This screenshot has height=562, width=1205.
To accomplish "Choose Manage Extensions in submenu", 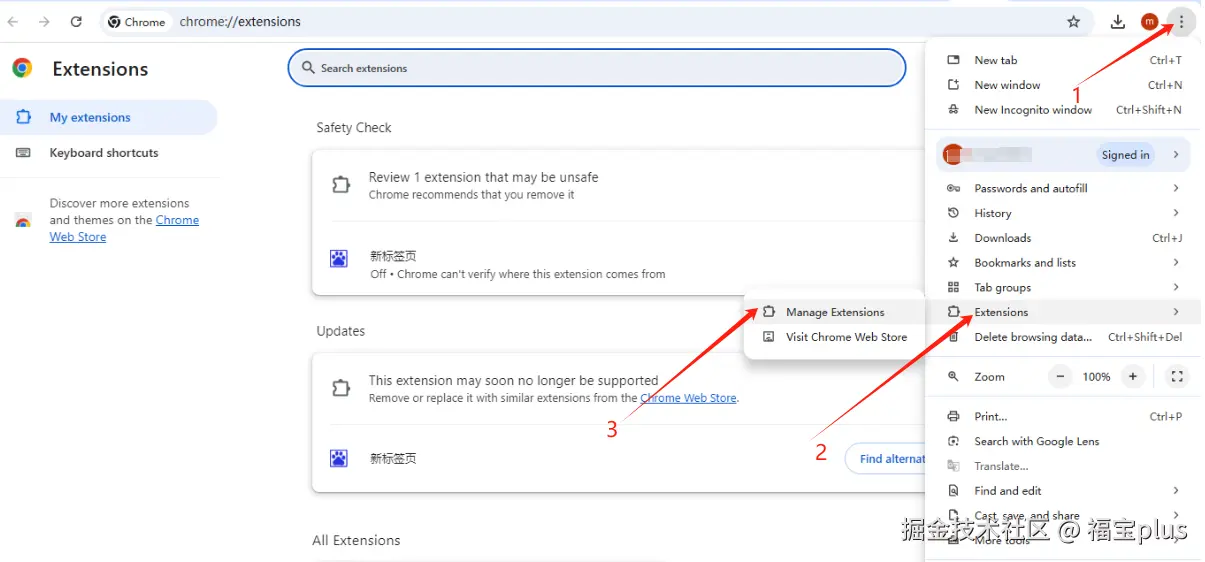I will pos(834,312).
